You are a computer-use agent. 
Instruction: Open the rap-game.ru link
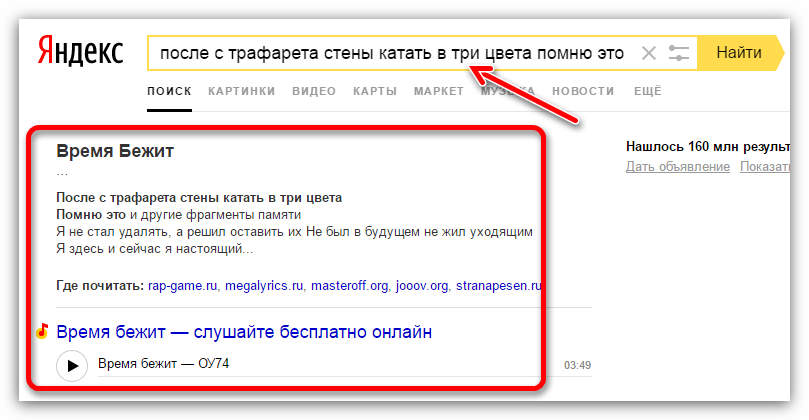(182, 286)
